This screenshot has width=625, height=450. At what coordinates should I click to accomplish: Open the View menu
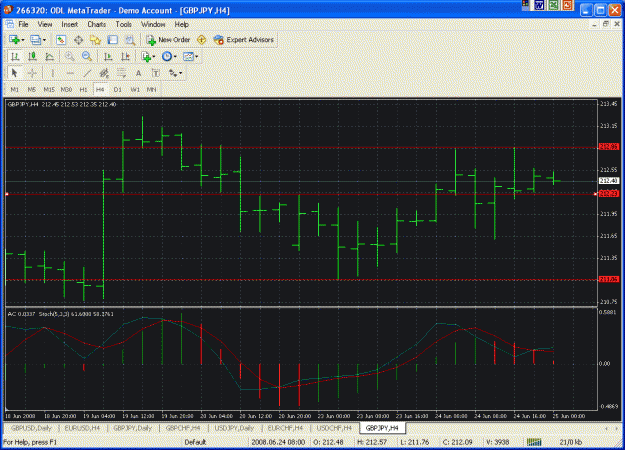click(x=45, y=24)
